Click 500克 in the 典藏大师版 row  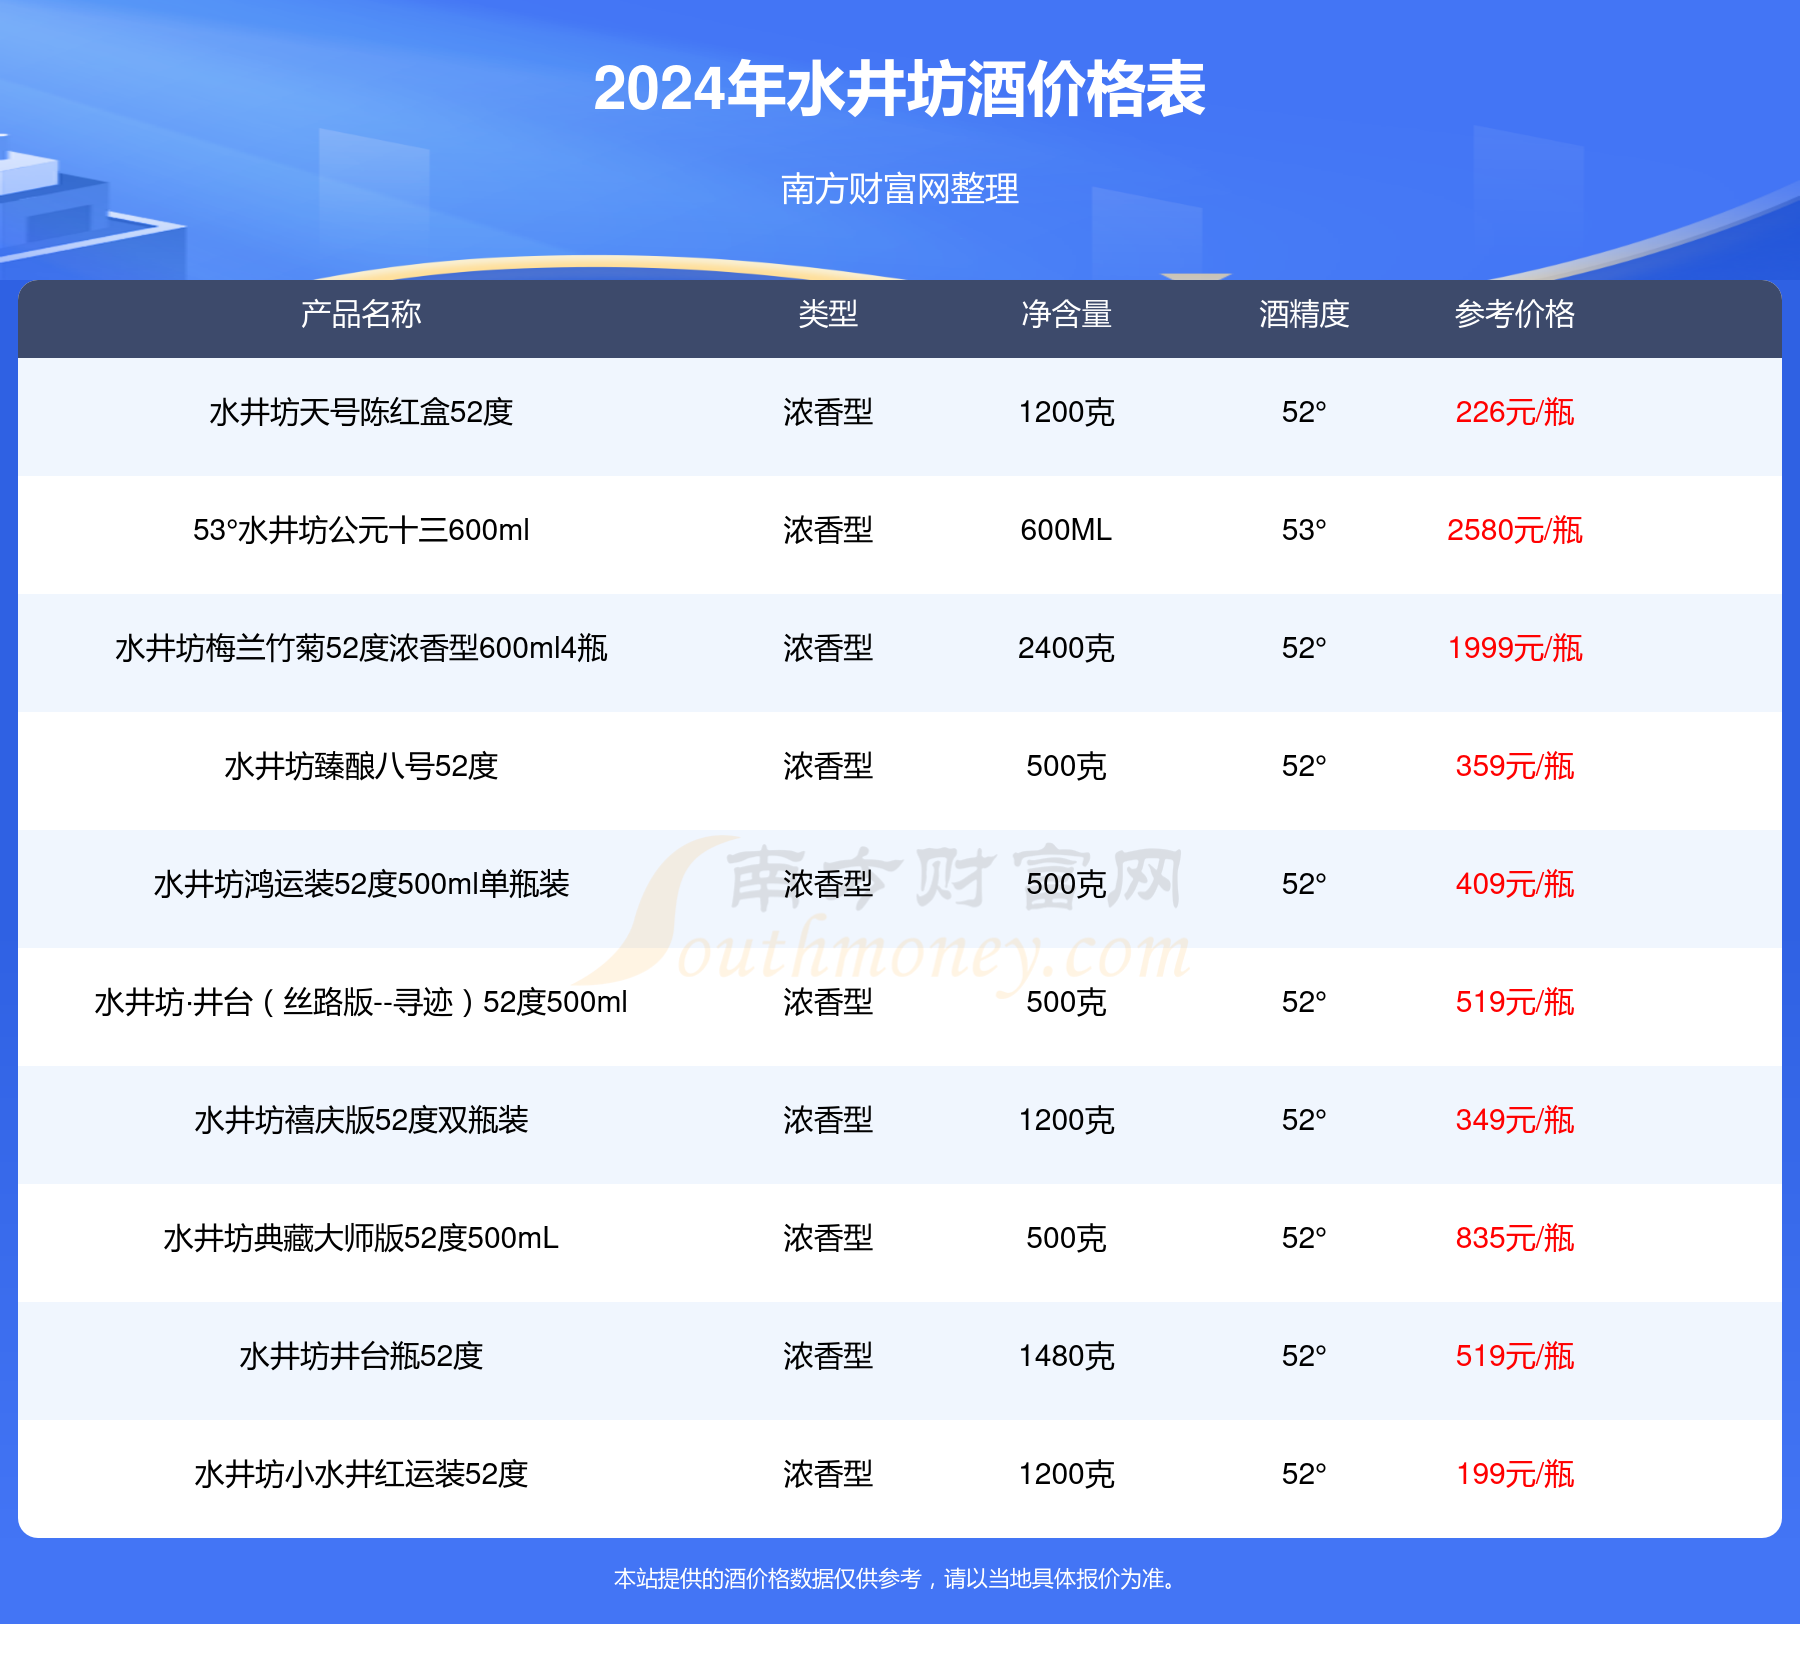click(1066, 1238)
